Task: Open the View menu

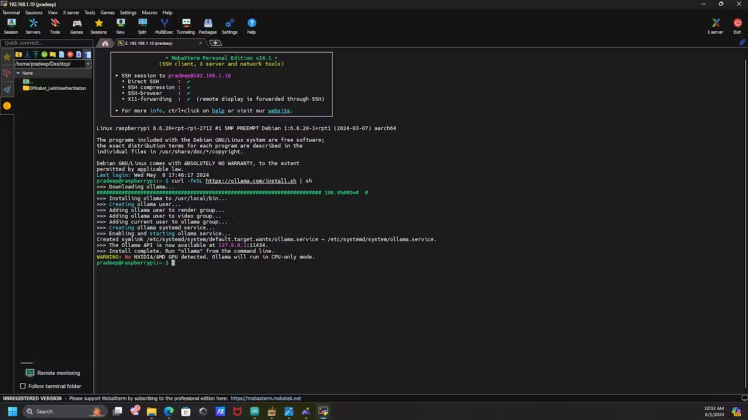Action: [x=52, y=12]
